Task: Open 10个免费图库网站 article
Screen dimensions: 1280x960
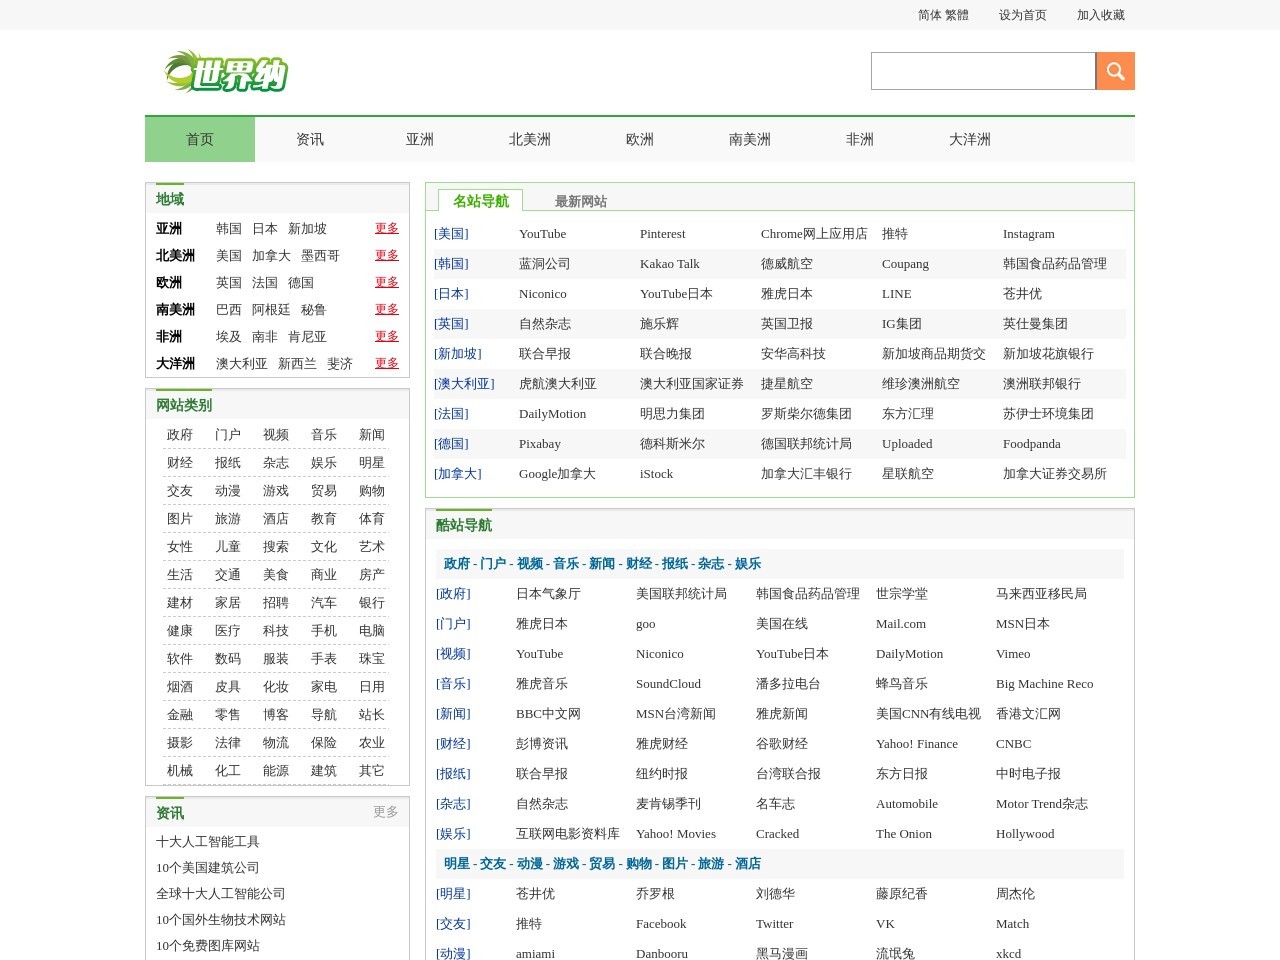Action: pos(208,946)
